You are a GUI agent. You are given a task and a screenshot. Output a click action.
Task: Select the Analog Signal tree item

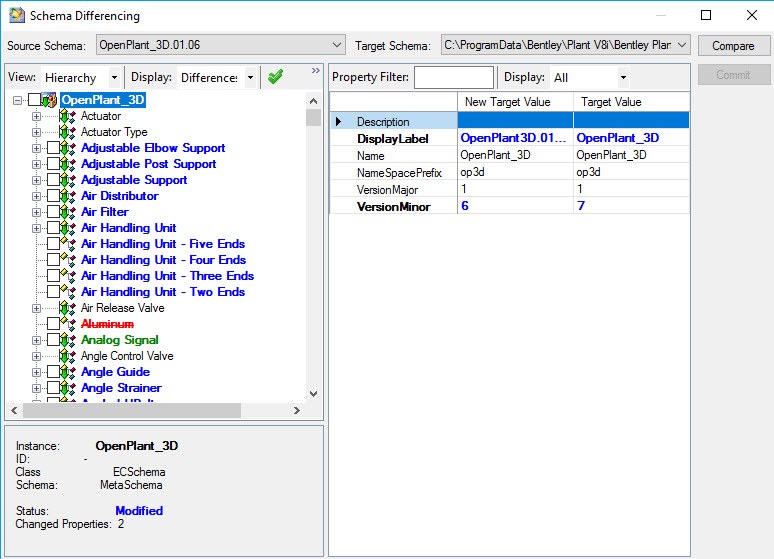pyautogui.click(x=119, y=340)
